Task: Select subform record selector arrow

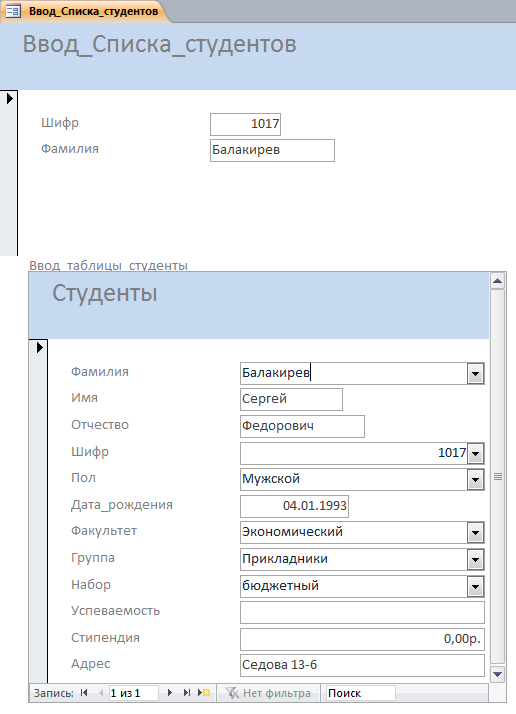Action: 40,347
